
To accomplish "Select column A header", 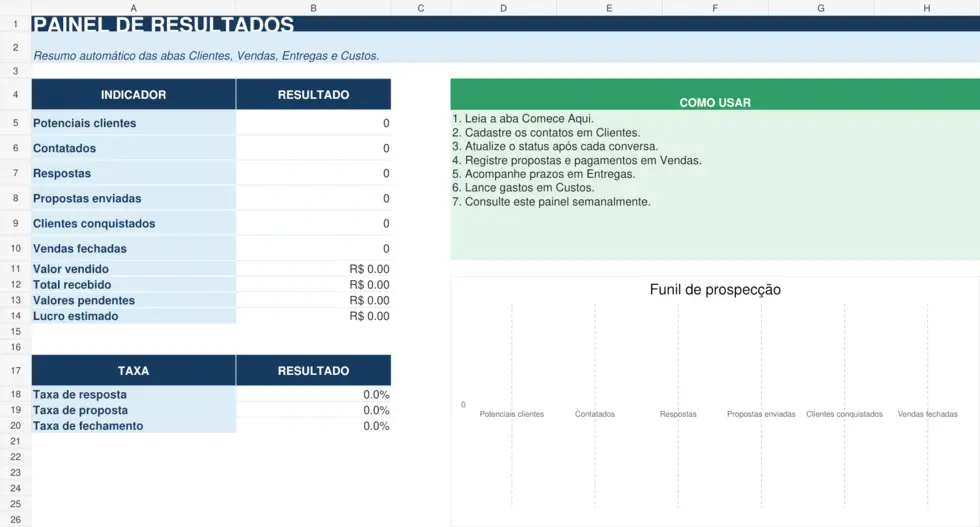I will pyautogui.click(x=134, y=8).
